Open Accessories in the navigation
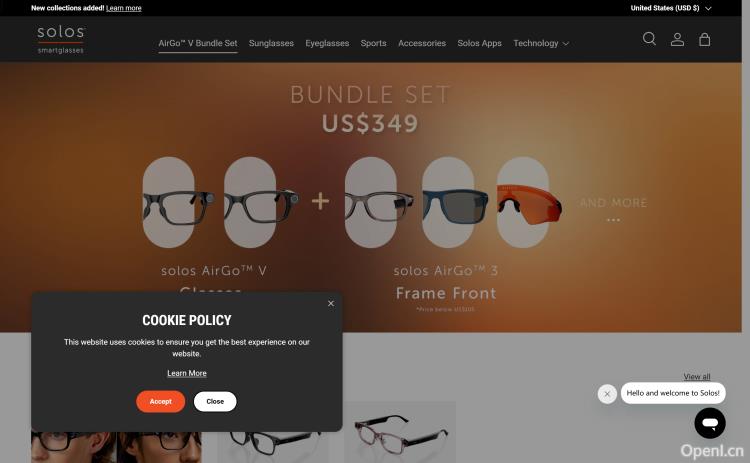 421,43
